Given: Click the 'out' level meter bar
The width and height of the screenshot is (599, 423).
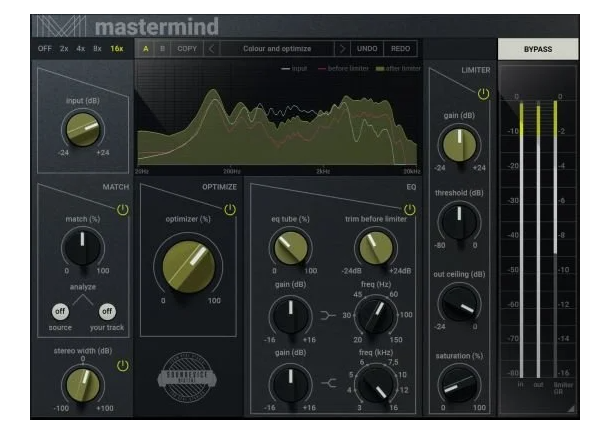Looking at the screenshot, I should click(538, 239).
